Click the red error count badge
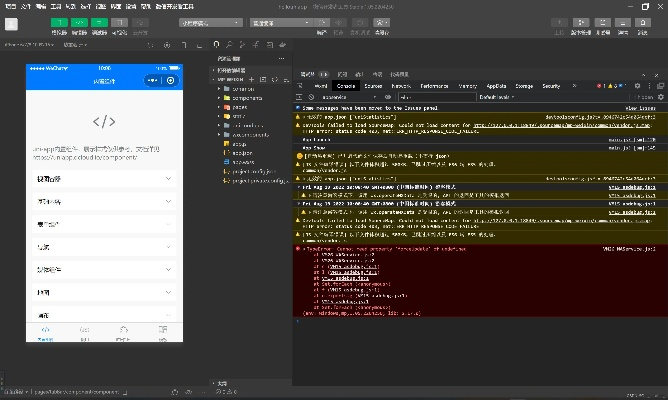Screen dimensions: 668x400 point(600,86)
